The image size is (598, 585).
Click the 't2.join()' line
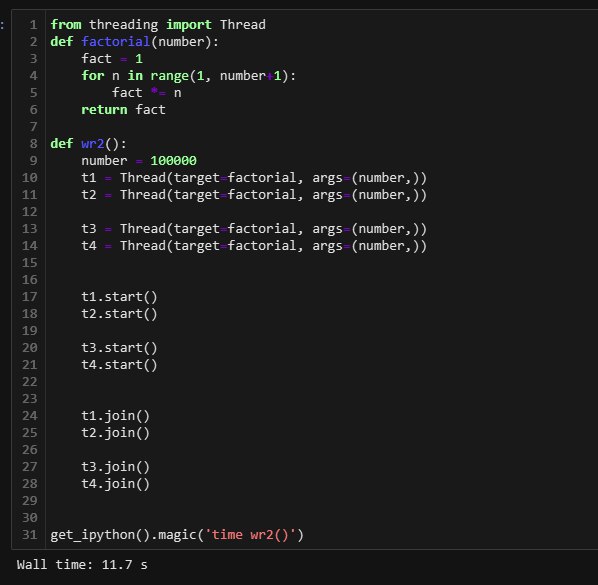tap(116, 433)
